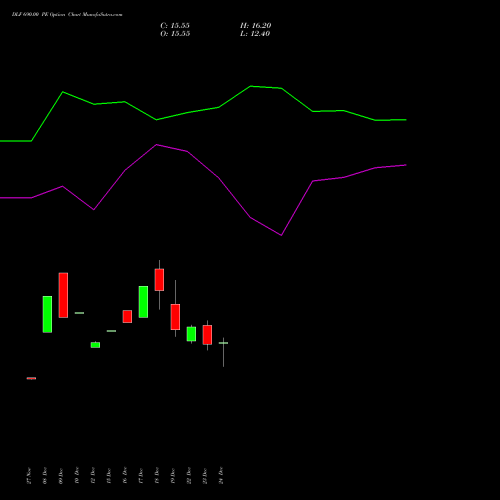
Task: Select the low value L: 12.40
Action: point(255,34)
